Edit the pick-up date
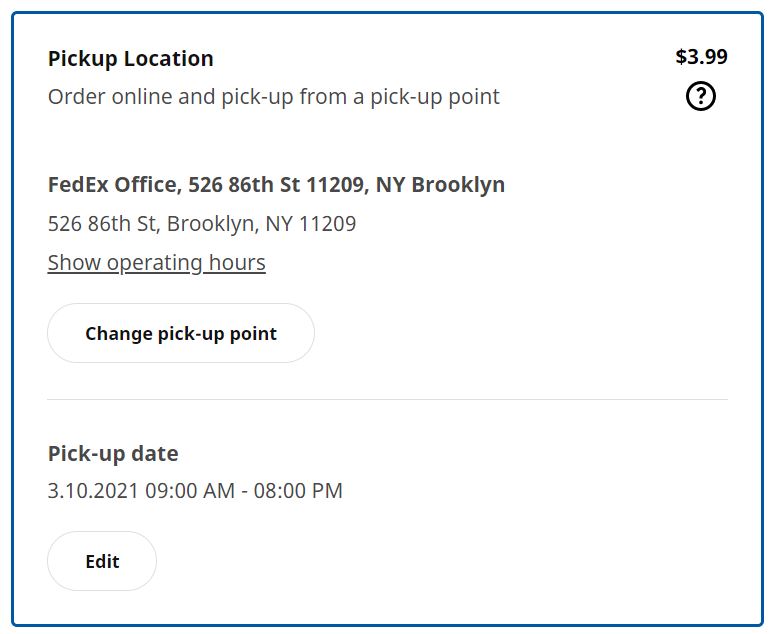 (x=102, y=561)
